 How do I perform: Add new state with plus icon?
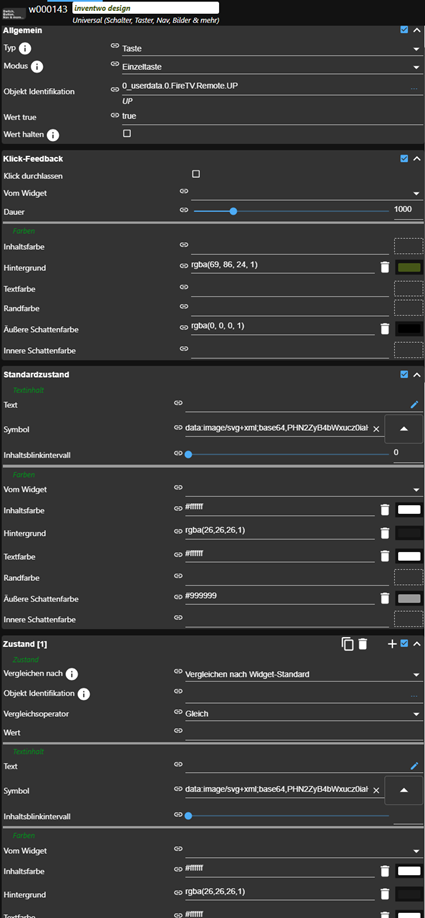click(x=392, y=644)
